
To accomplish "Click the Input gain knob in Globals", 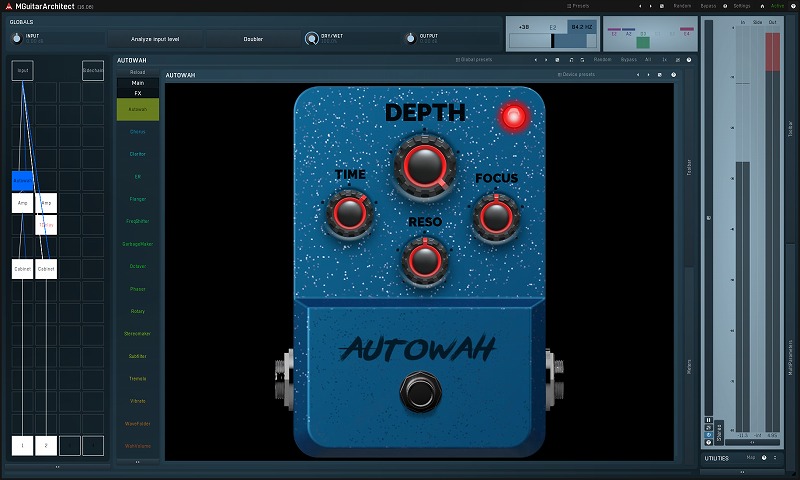I will coord(17,38).
